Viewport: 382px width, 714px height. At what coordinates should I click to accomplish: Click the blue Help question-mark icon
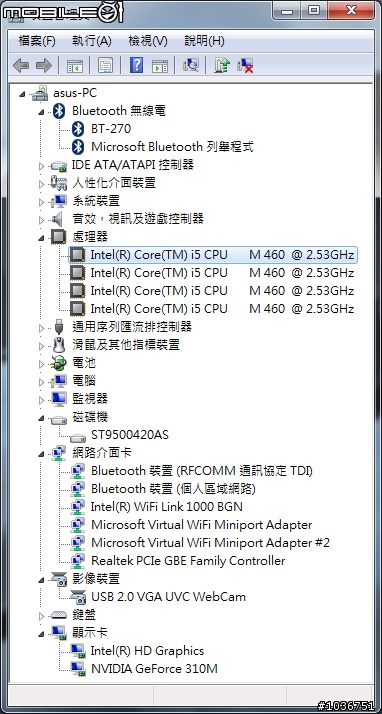pos(136,66)
